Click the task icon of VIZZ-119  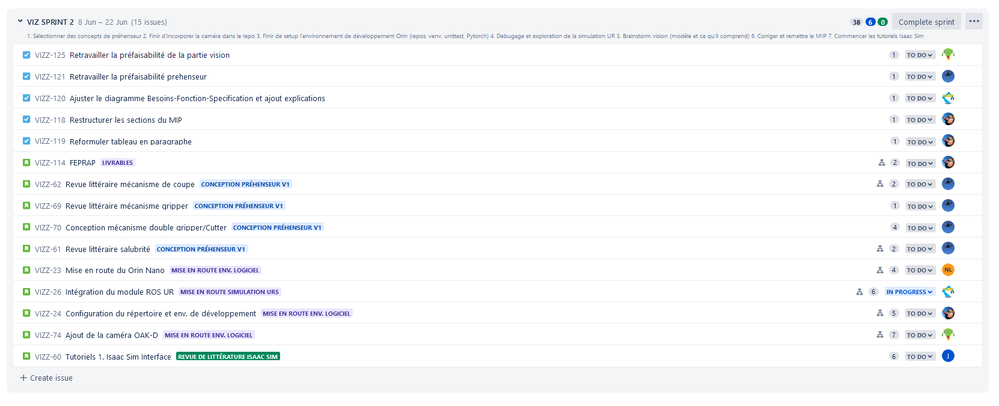point(27,141)
